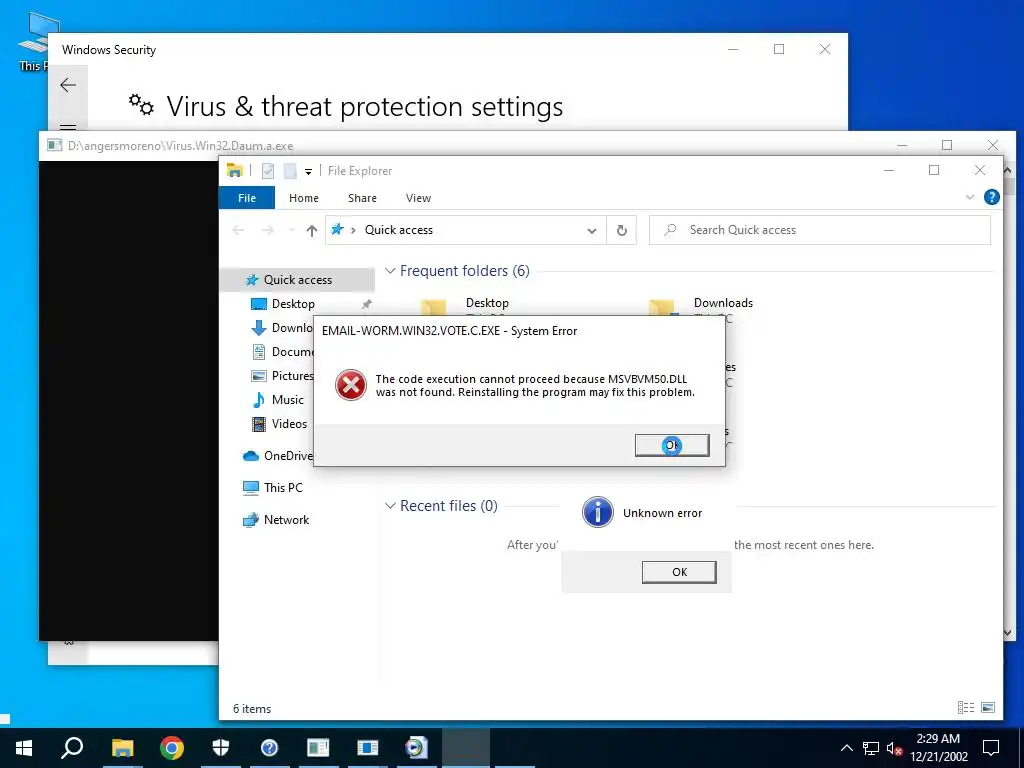Collapse the Recent files section
The width and height of the screenshot is (1024, 768).
click(390, 505)
